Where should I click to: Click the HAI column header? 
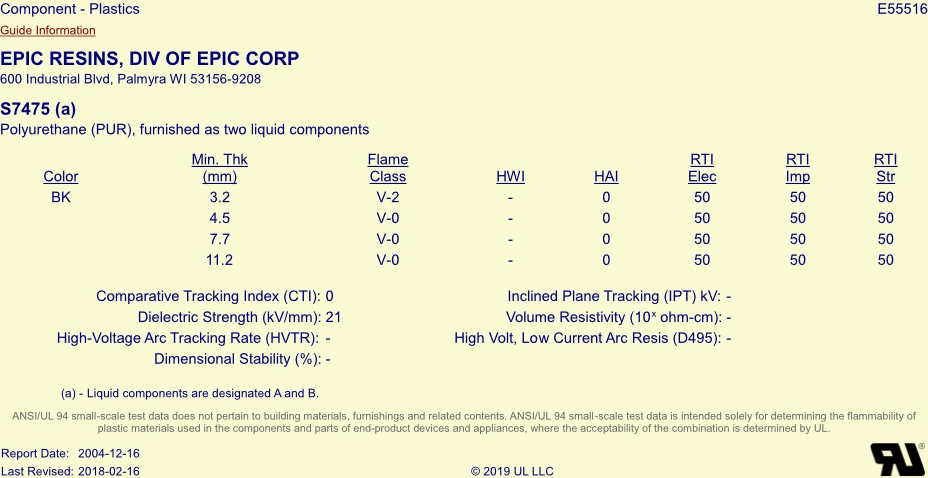point(606,177)
